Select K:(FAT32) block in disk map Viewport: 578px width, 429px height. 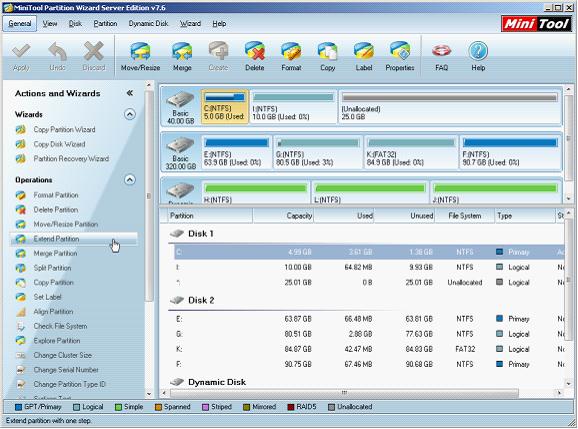411,152
